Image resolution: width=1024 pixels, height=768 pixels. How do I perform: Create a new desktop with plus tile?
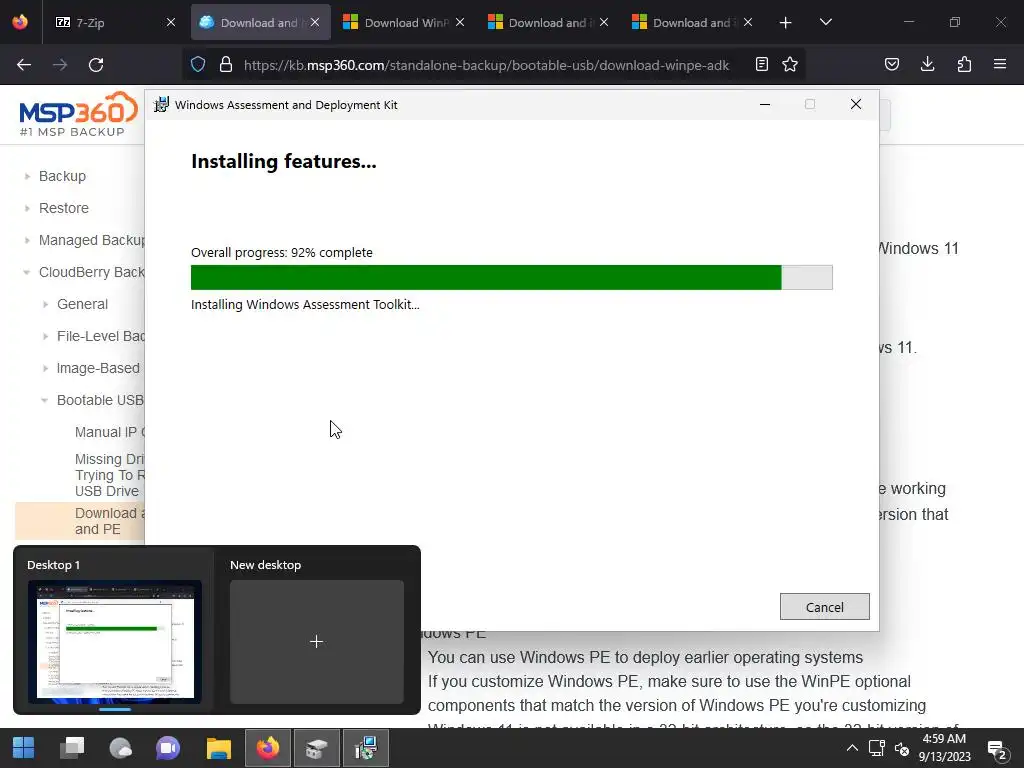click(317, 642)
